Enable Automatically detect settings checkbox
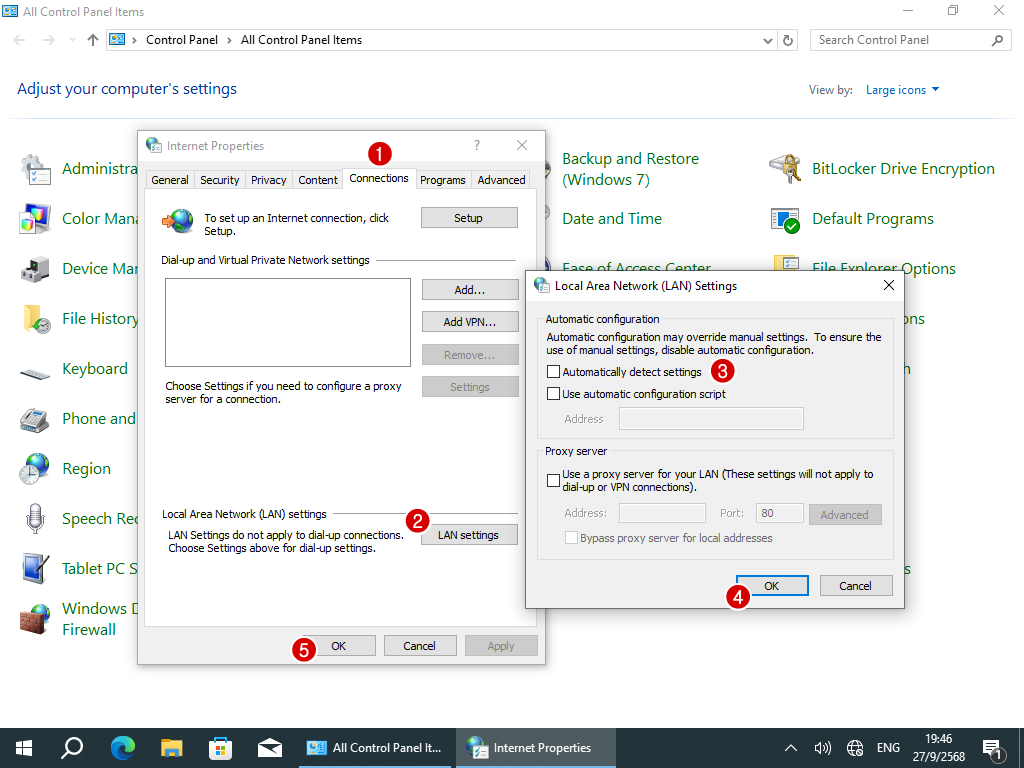This screenshot has width=1024, height=768. 554,372
